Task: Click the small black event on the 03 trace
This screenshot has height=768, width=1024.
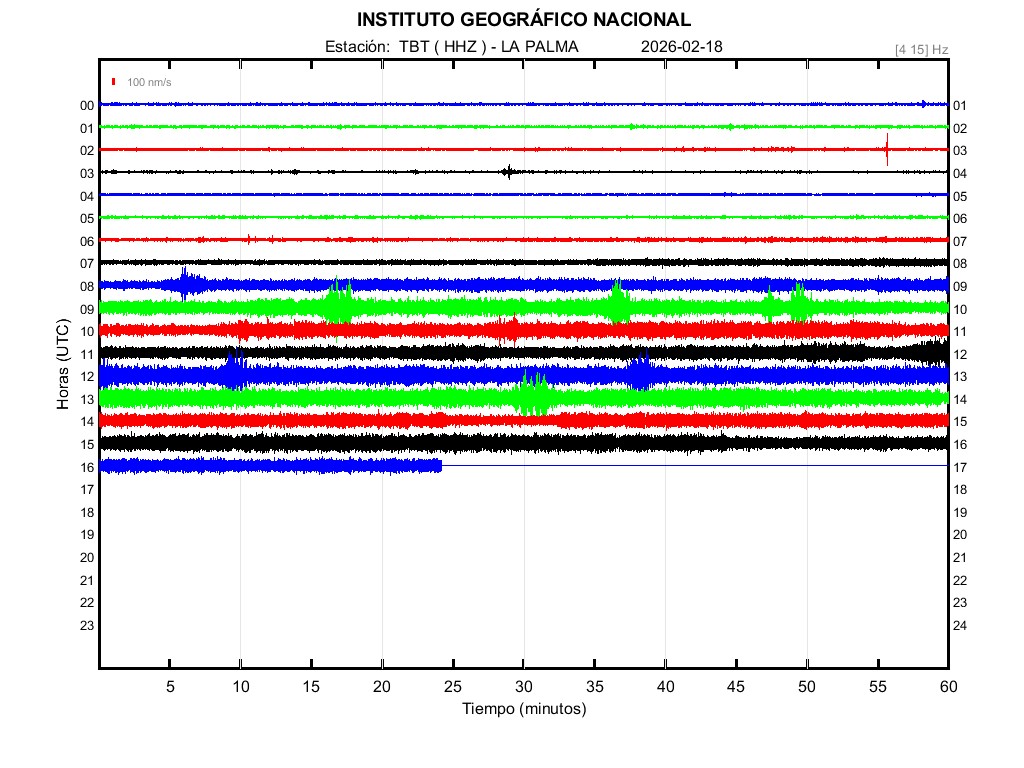Action: pyautogui.click(x=508, y=172)
